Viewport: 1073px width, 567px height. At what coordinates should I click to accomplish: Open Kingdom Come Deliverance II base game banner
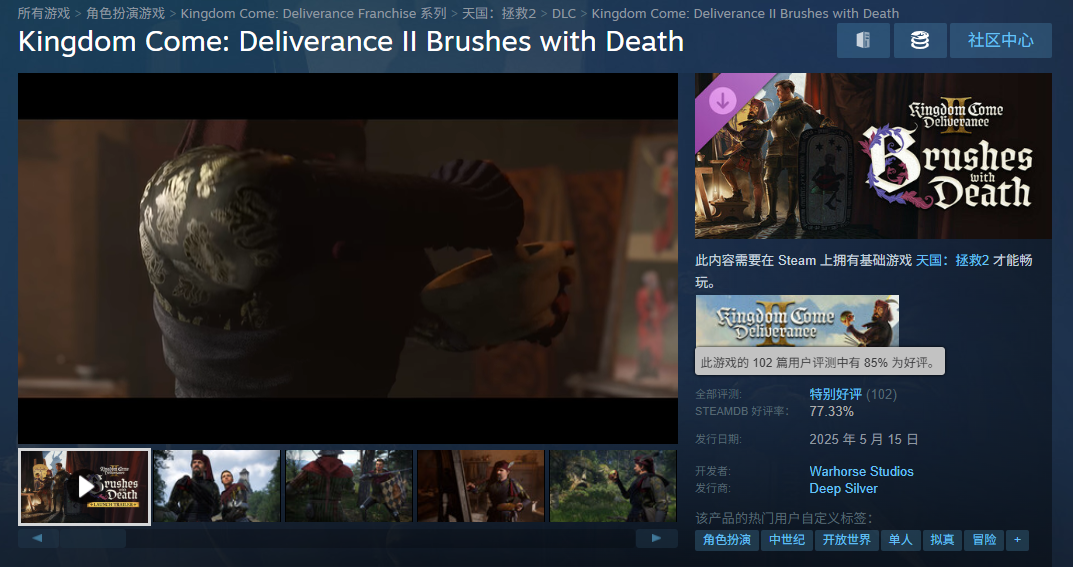tap(797, 321)
